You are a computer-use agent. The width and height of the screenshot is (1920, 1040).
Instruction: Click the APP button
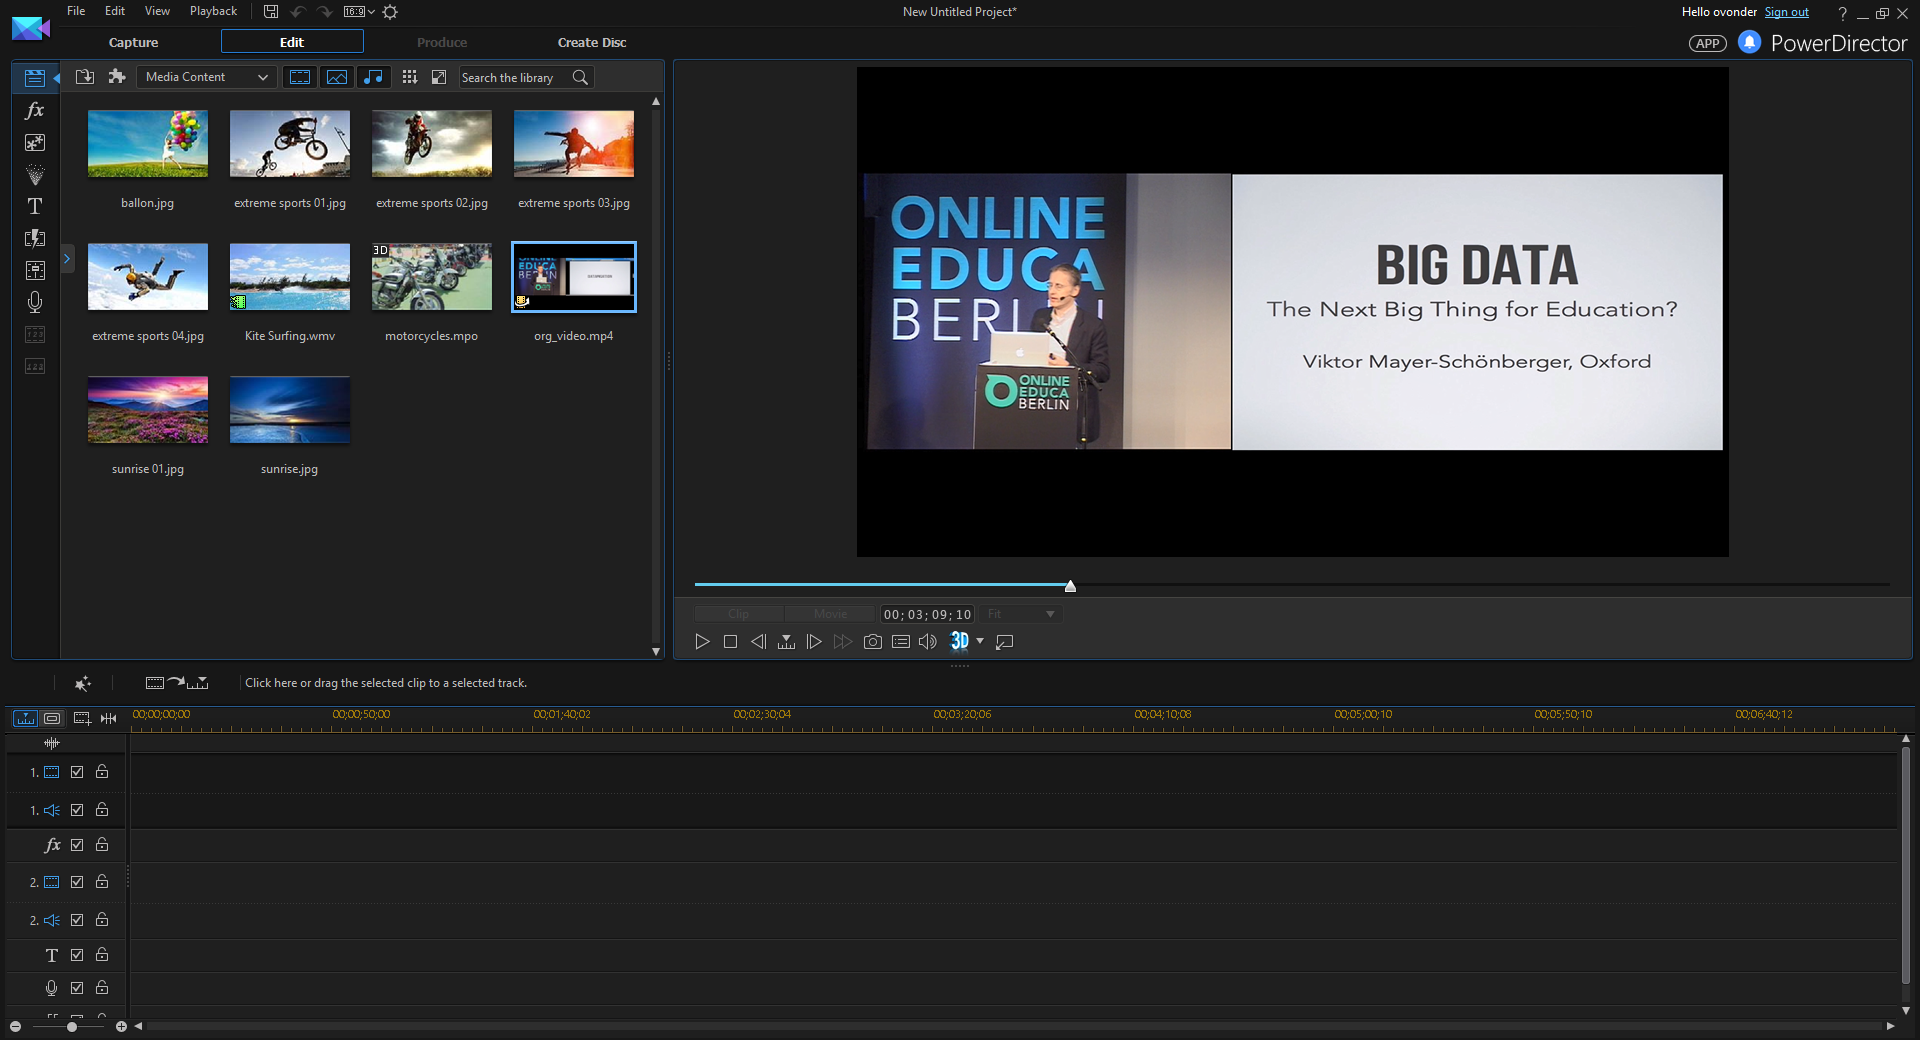click(1707, 43)
